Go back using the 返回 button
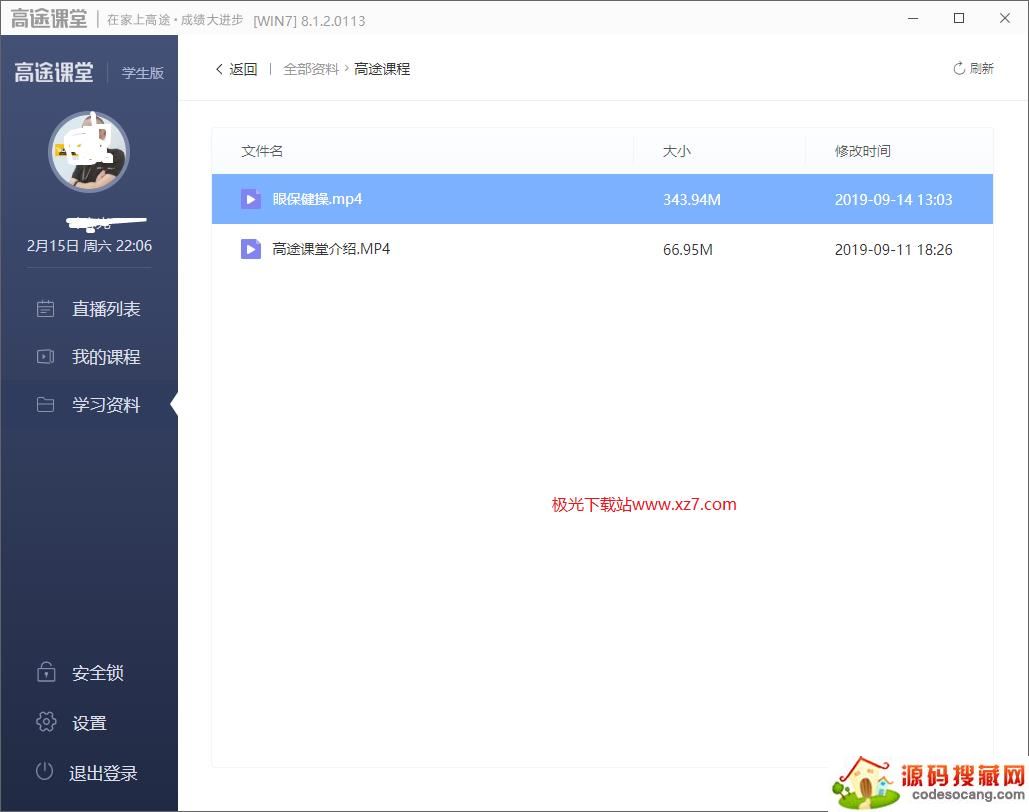This screenshot has width=1029, height=812. (237, 69)
